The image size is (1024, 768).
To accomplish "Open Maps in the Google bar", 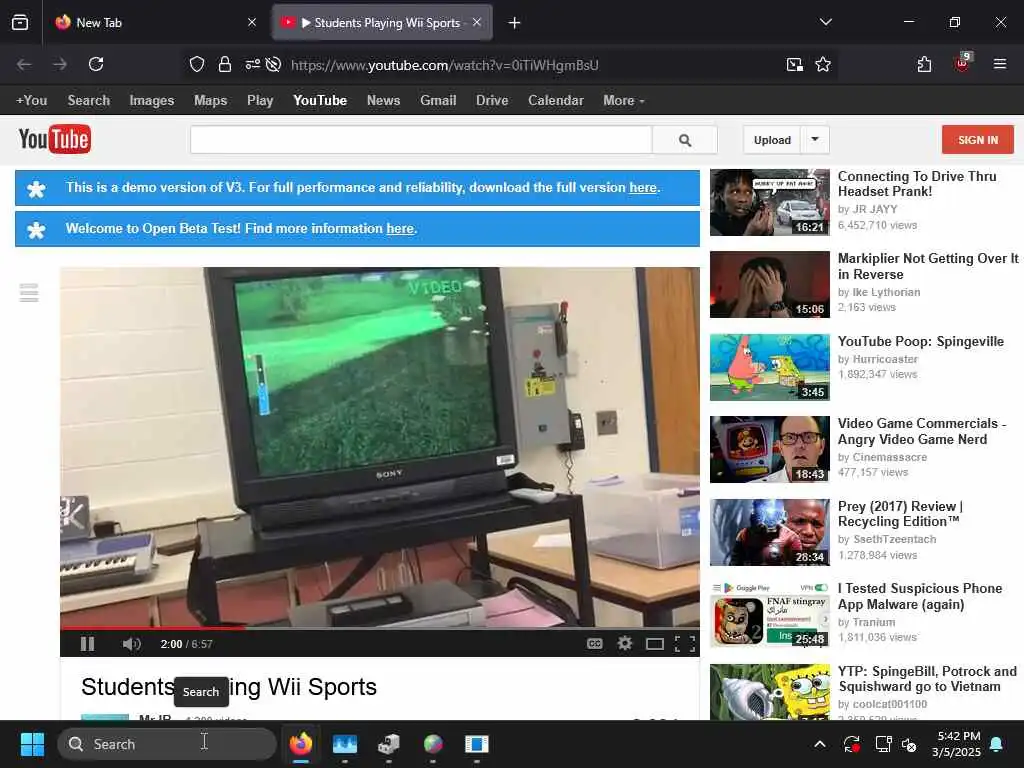I will click(x=210, y=101).
